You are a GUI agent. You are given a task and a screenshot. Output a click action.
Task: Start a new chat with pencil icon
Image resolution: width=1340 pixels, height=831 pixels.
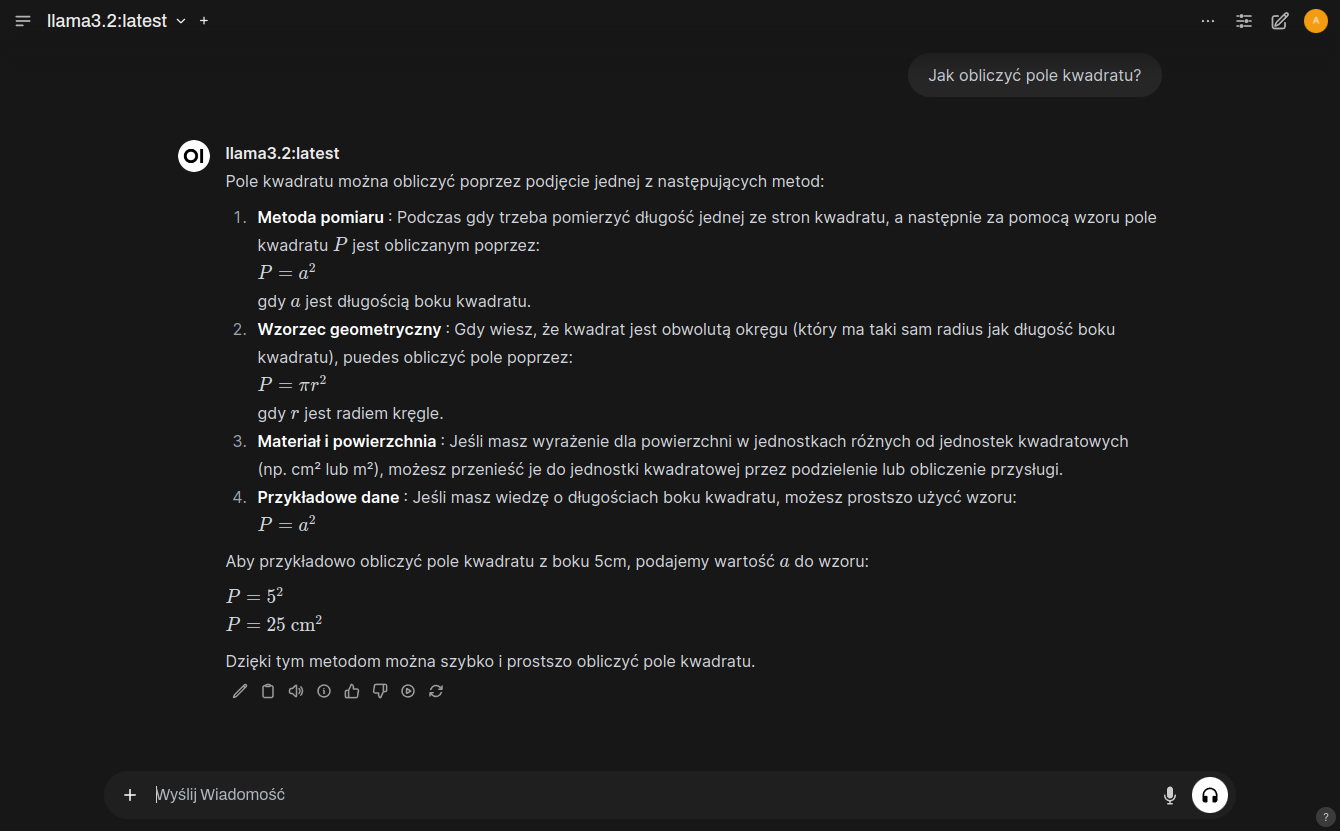pos(1280,21)
